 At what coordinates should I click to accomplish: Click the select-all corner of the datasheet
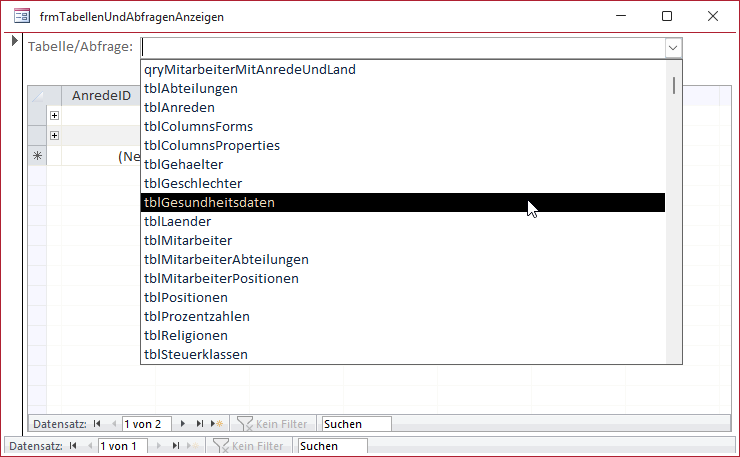(x=38, y=96)
